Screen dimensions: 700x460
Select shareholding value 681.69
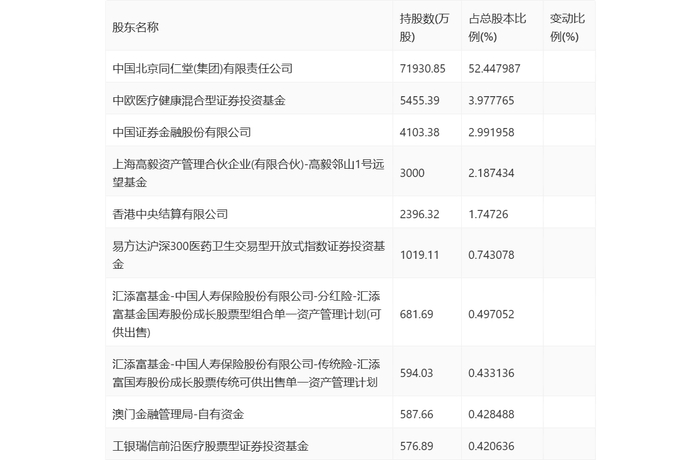(417, 314)
